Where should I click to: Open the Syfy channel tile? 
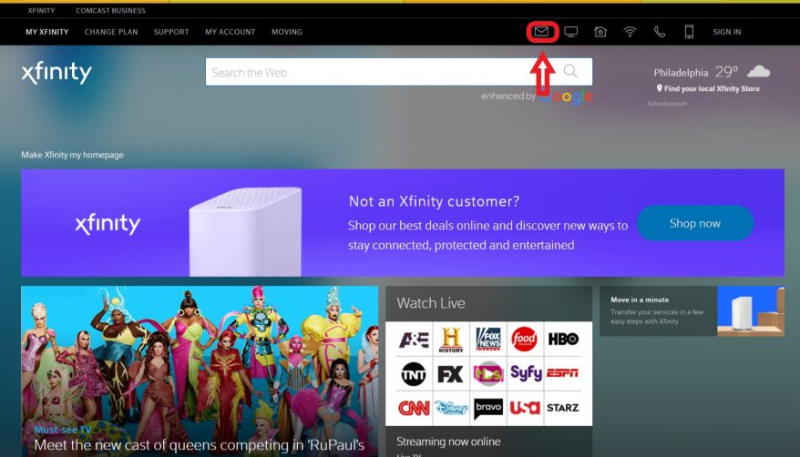526,374
